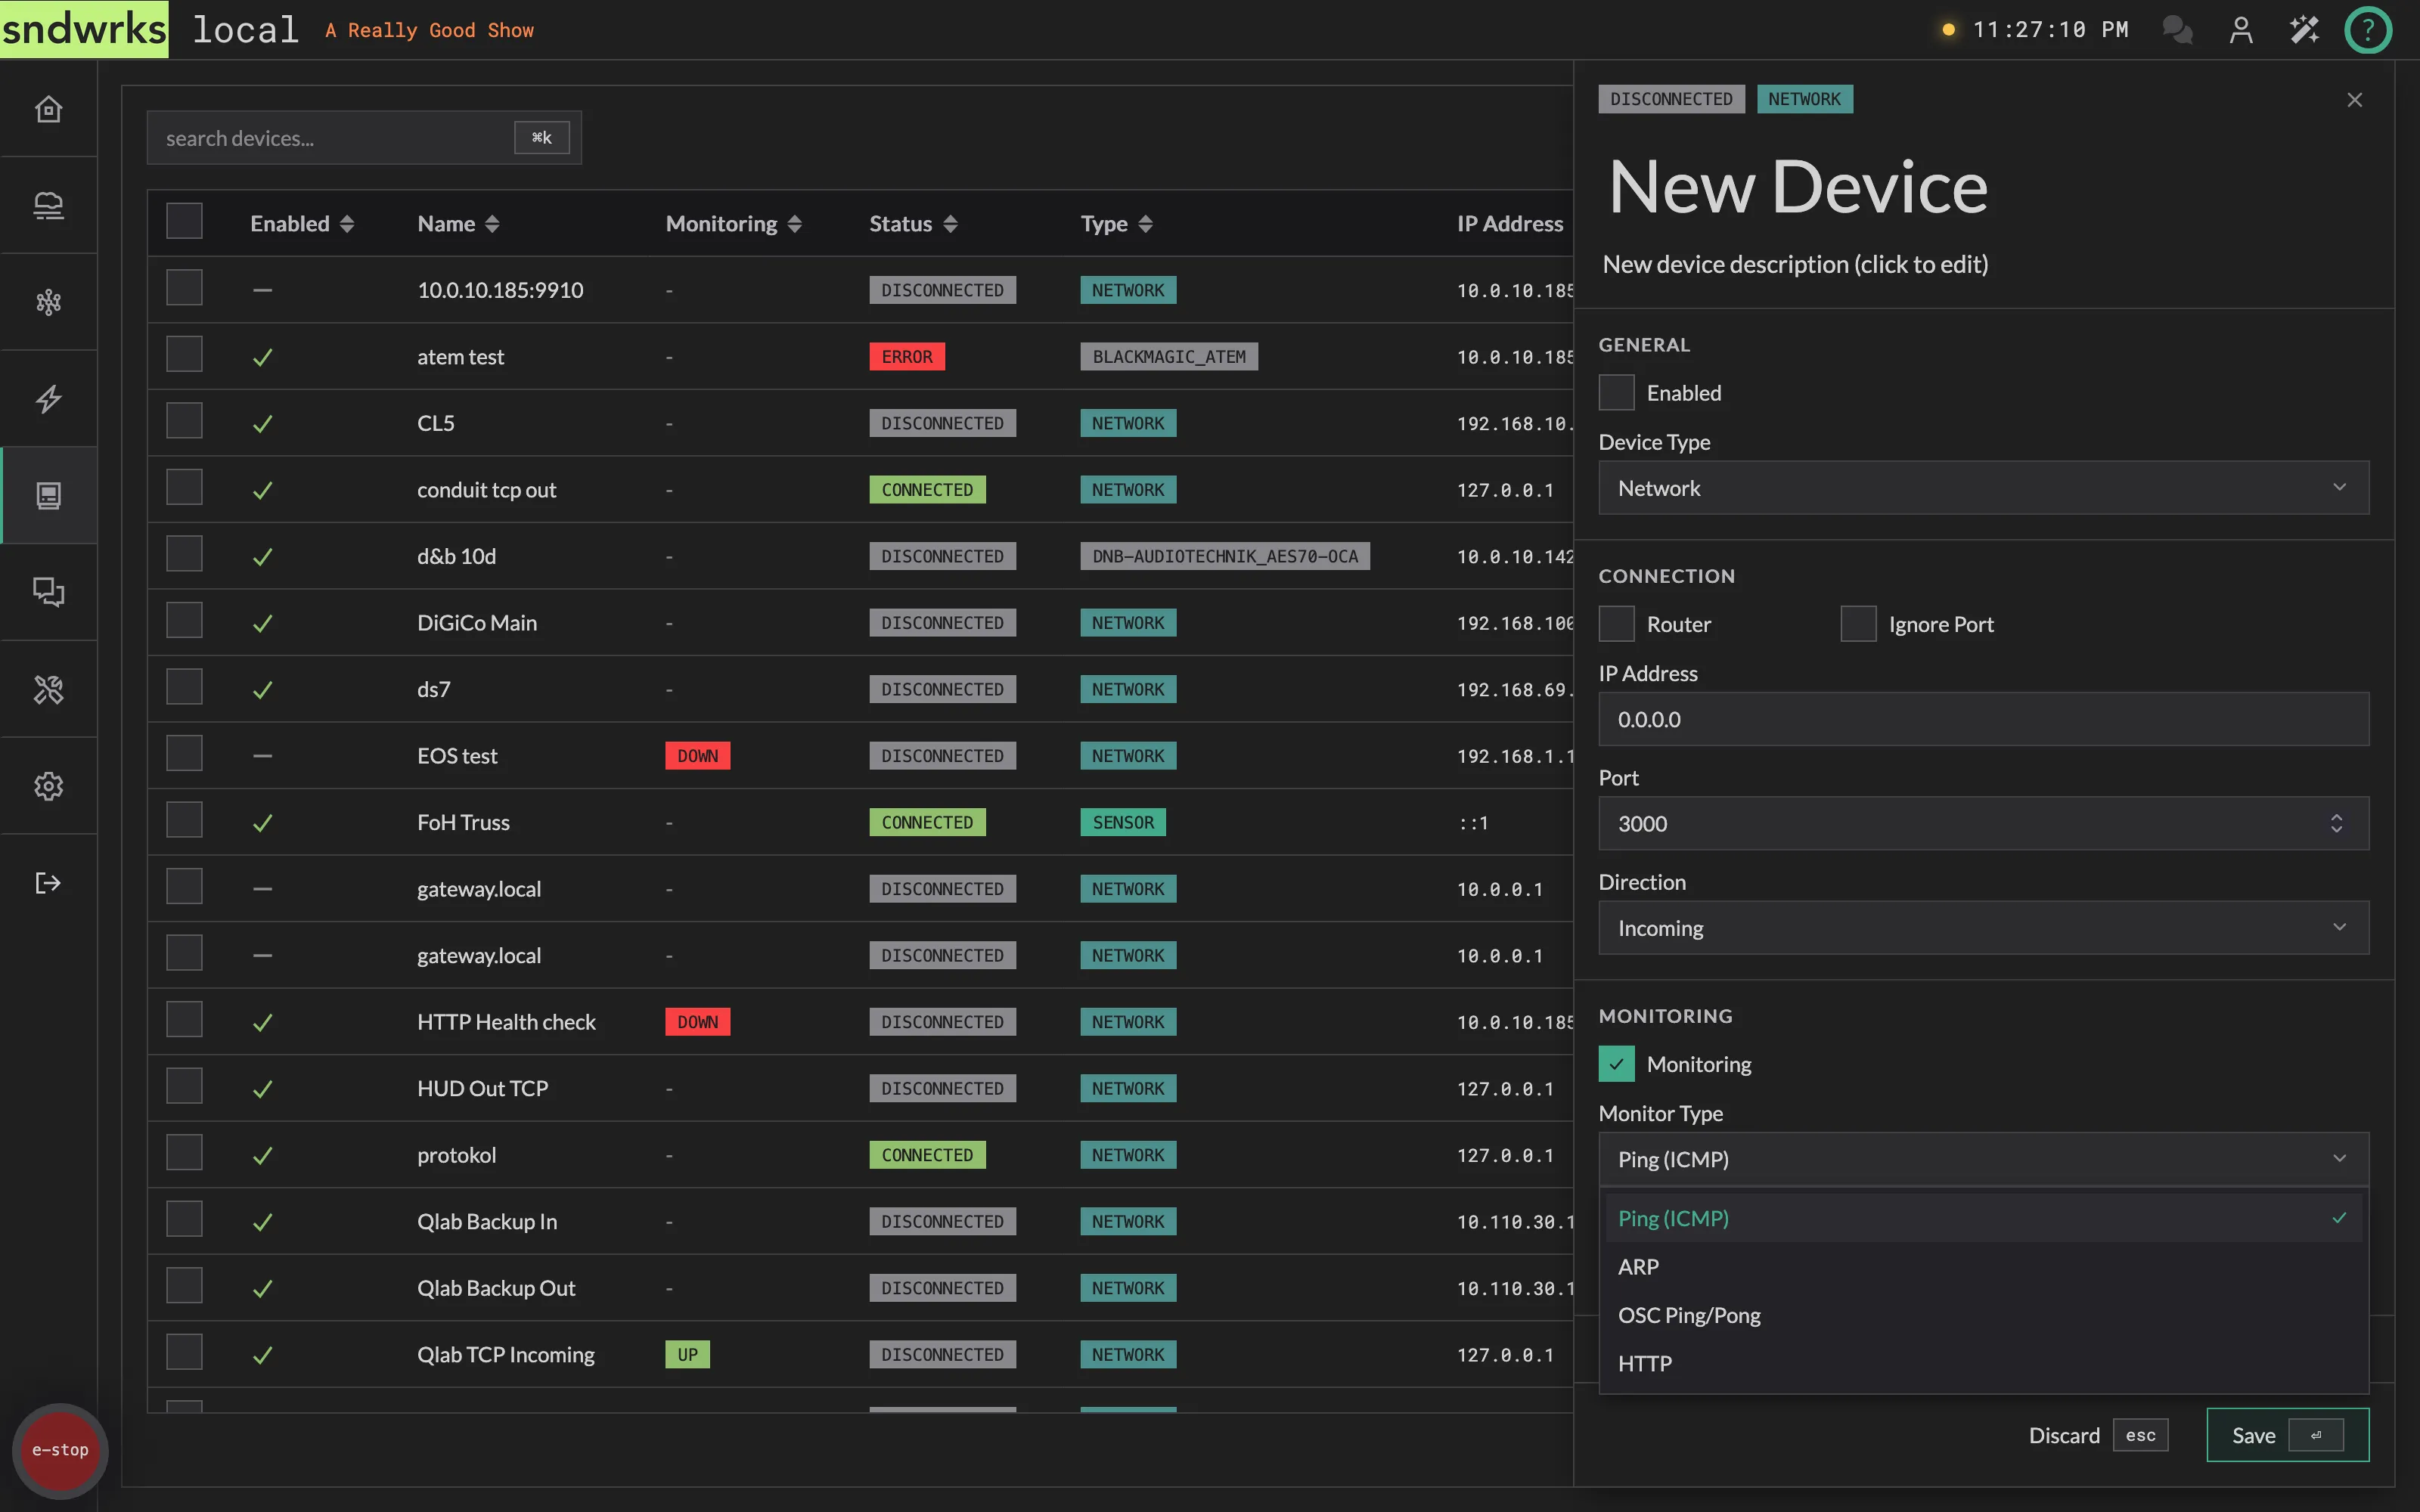Select the protokol row checkbox

(184, 1152)
